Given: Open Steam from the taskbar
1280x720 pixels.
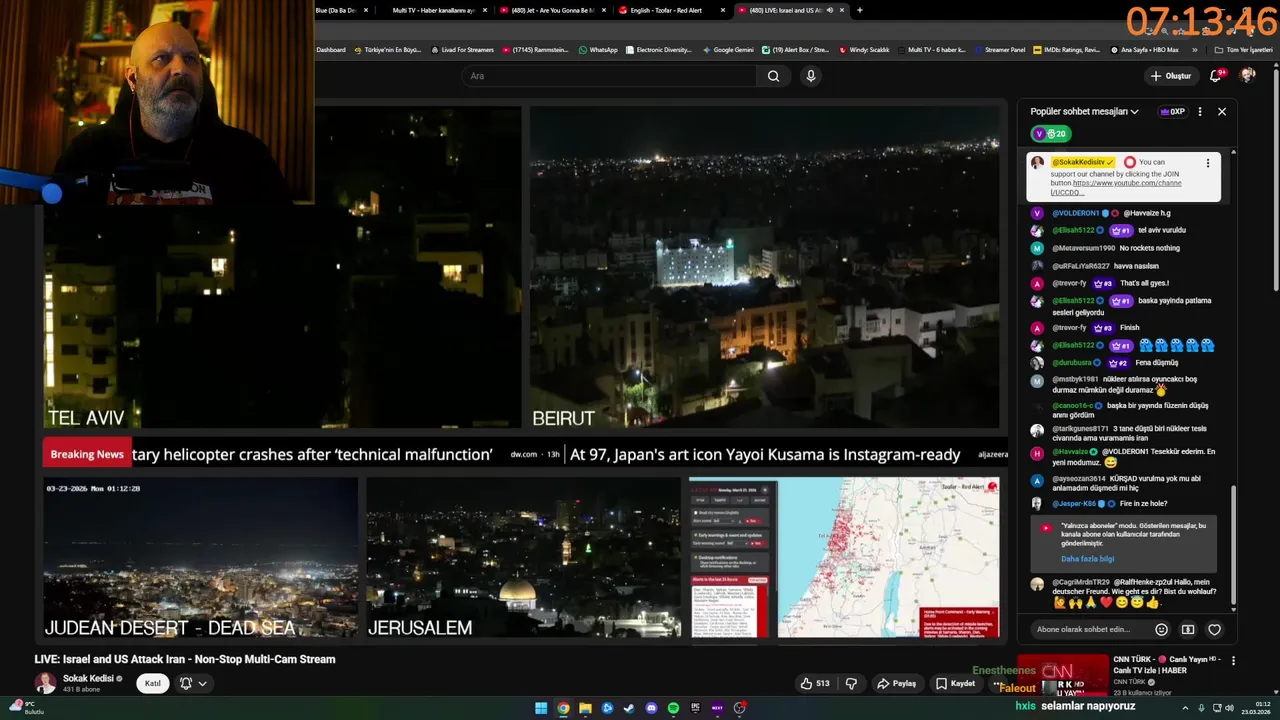Looking at the screenshot, I should pos(629,708).
